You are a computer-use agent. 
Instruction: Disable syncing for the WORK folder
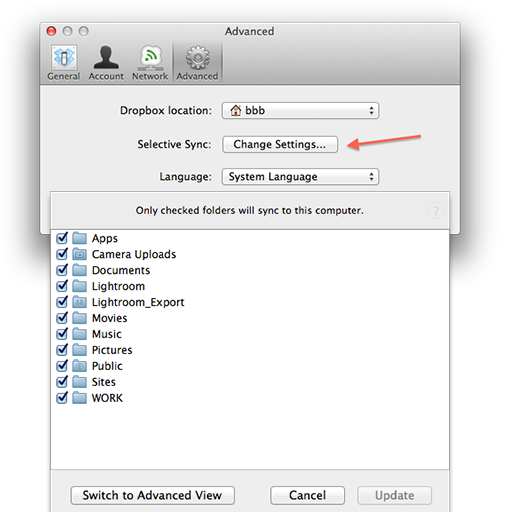[x=62, y=398]
